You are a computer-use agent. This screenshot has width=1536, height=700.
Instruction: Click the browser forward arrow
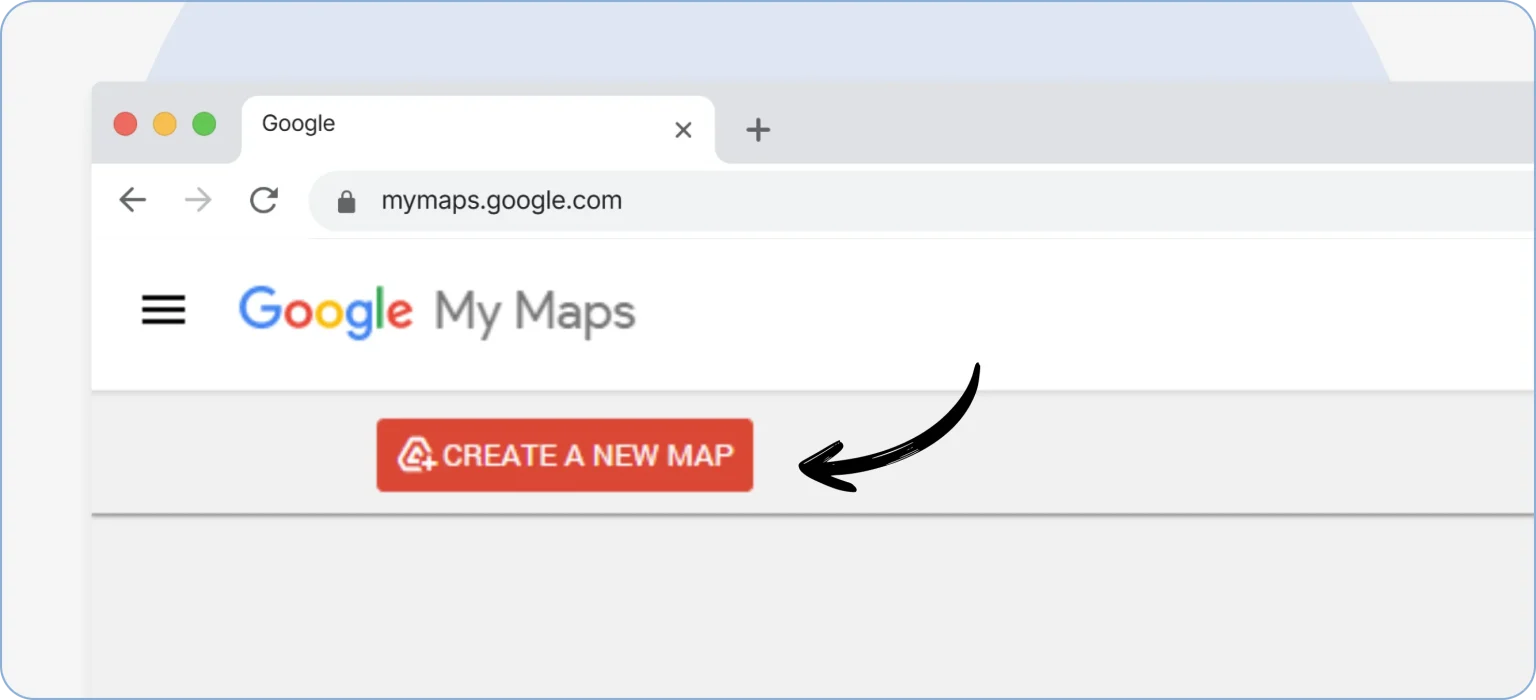click(198, 201)
